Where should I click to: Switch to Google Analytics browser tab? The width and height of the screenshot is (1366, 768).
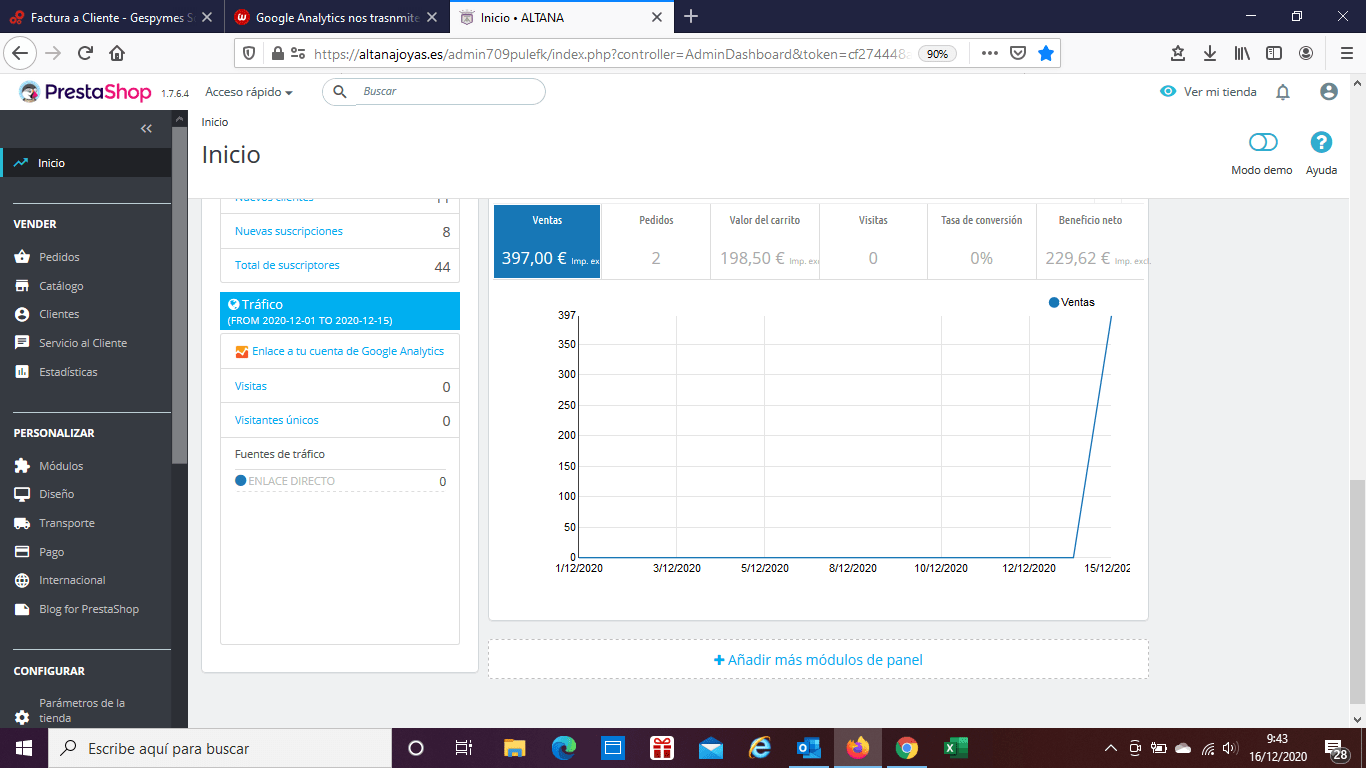(336, 17)
